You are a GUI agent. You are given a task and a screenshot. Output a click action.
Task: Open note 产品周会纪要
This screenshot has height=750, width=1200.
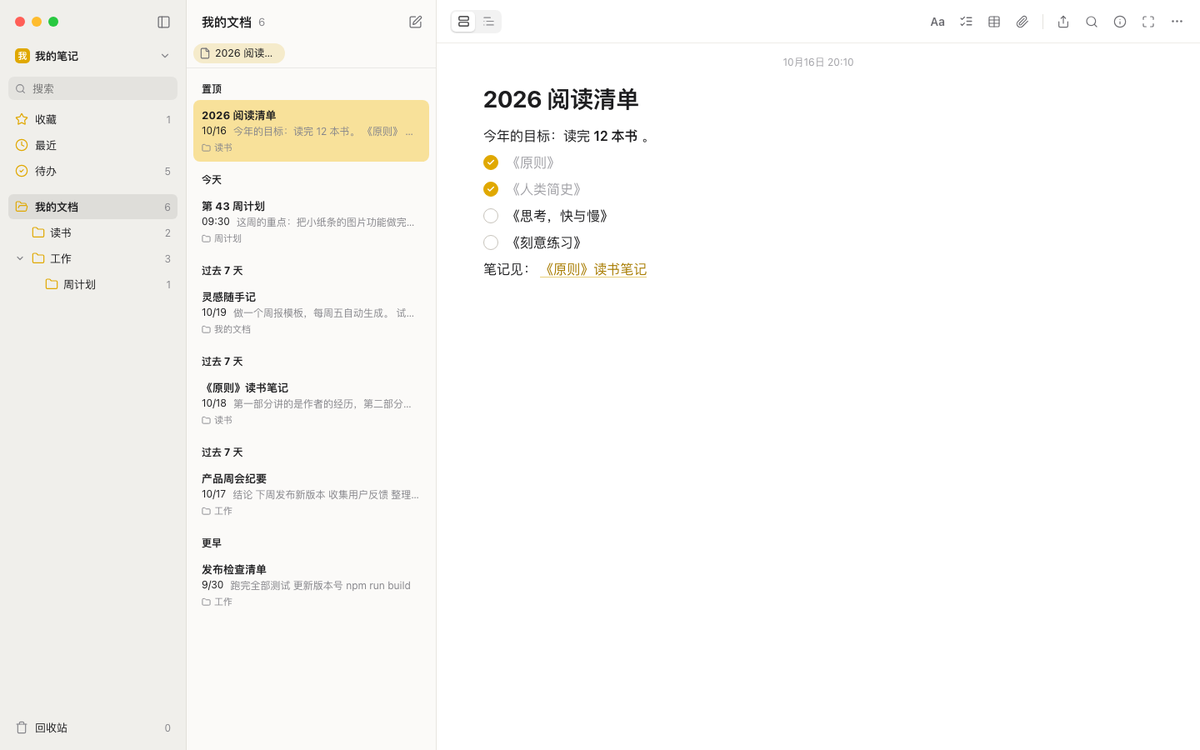click(x=311, y=494)
